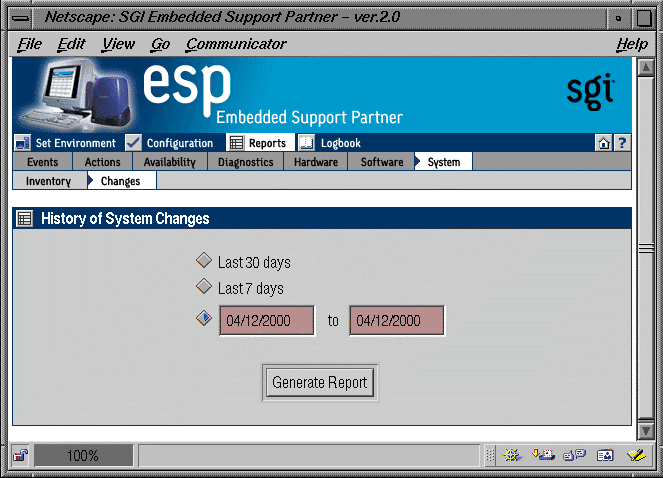
Task: Click the title bar maximize square button
Action: (x=644, y=18)
